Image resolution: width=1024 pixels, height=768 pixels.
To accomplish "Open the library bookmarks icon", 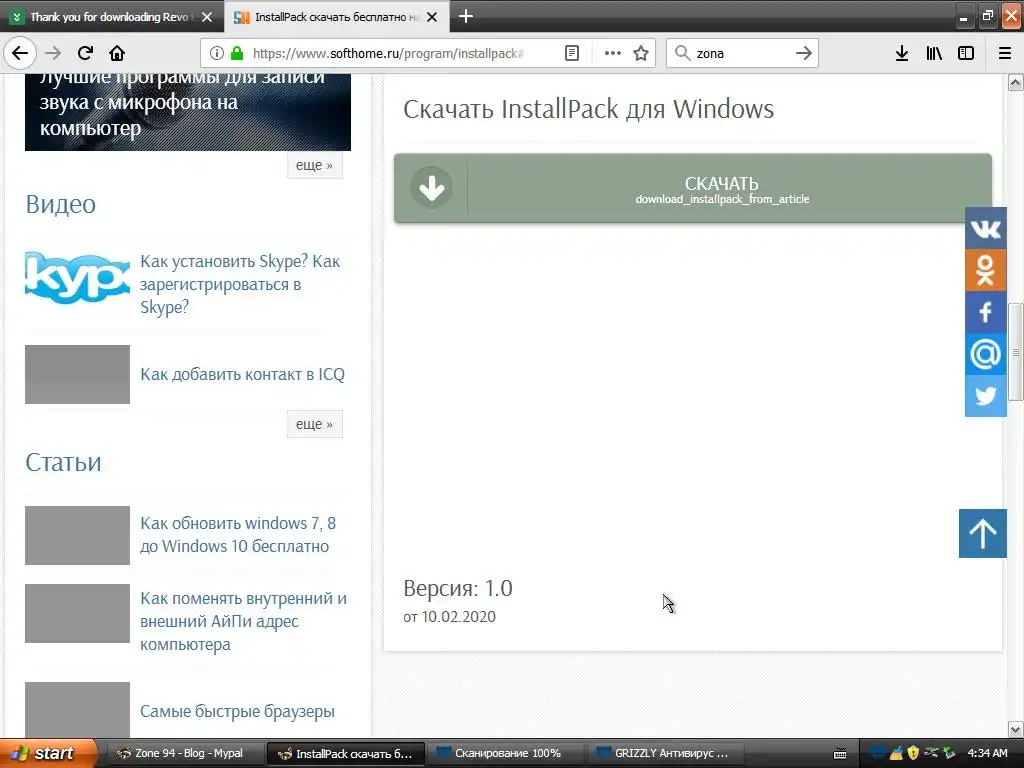I will coord(934,53).
